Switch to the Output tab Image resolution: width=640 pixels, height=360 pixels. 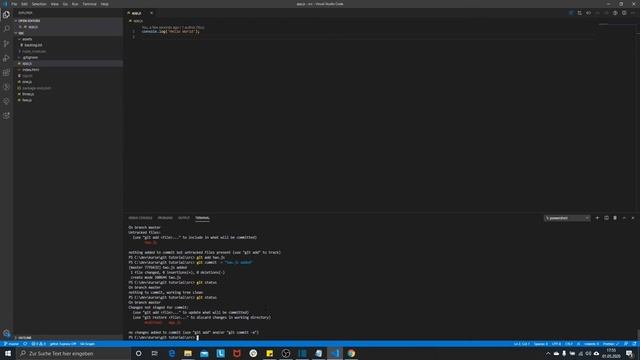[184, 218]
